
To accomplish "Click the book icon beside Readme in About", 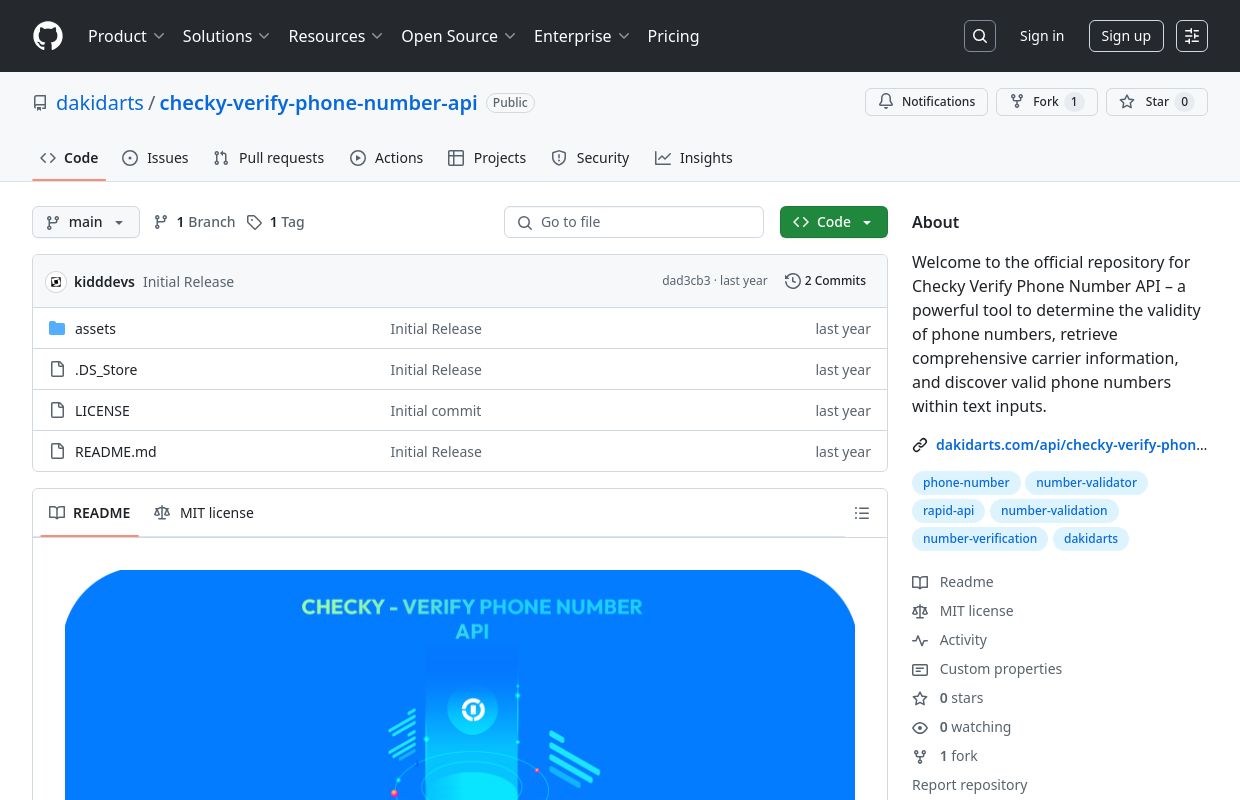I will [x=920, y=582].
